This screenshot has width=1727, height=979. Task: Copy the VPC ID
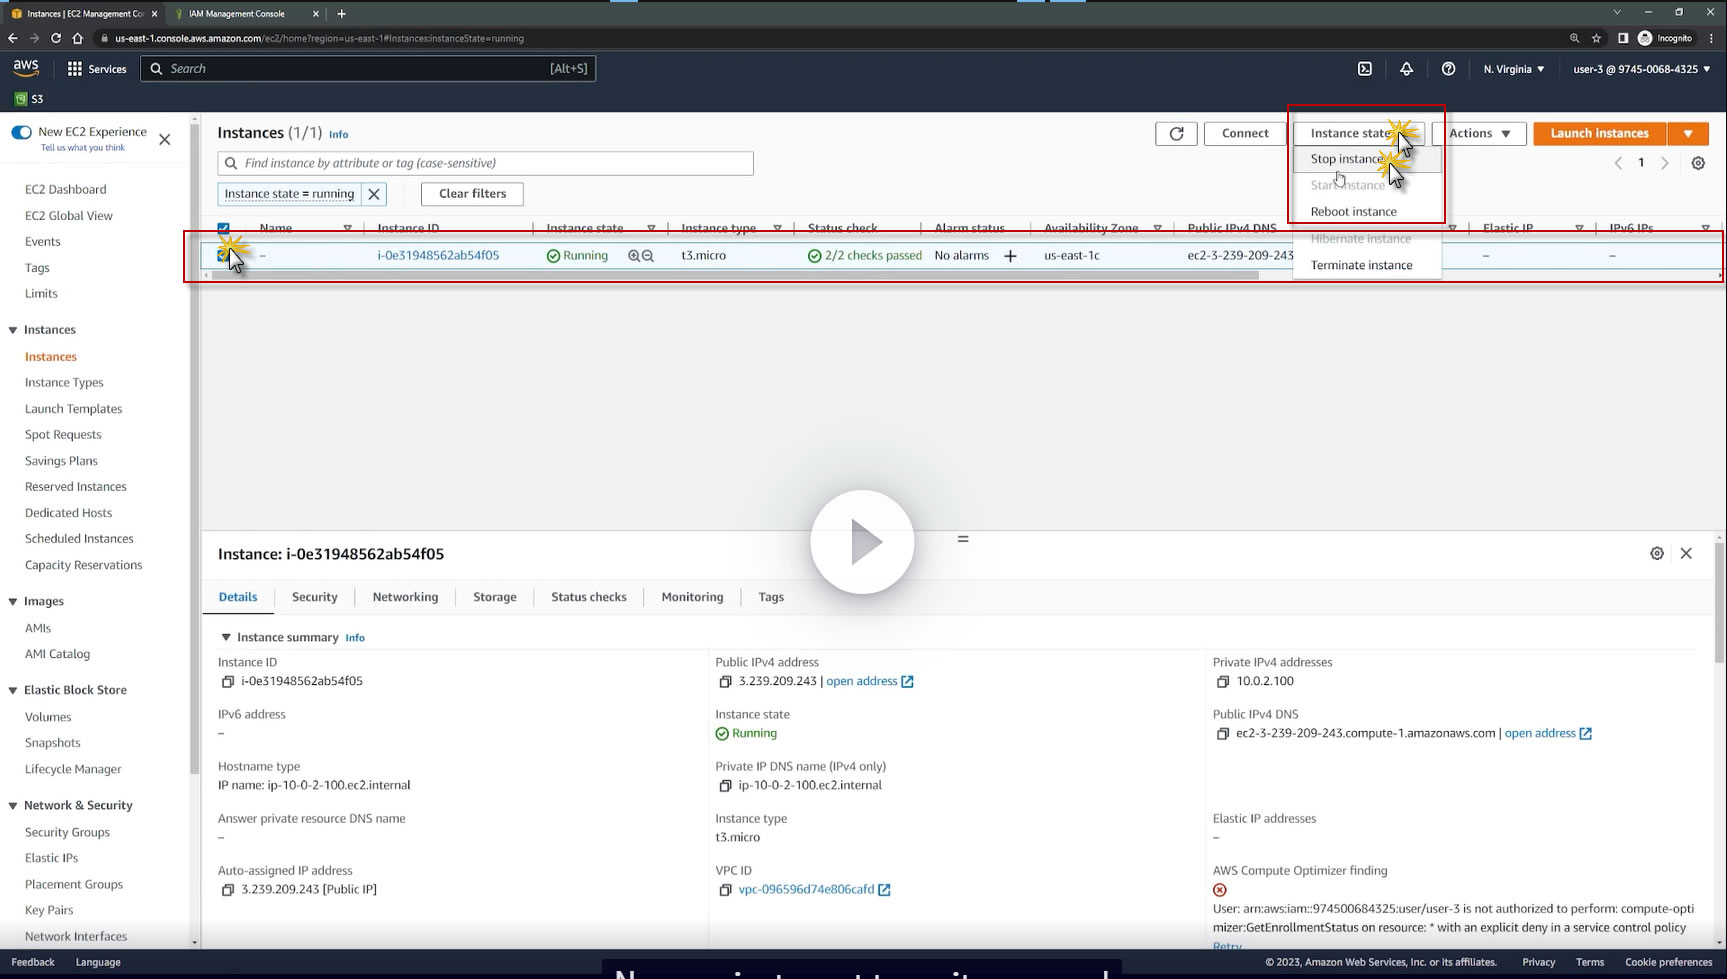(725, 890)
